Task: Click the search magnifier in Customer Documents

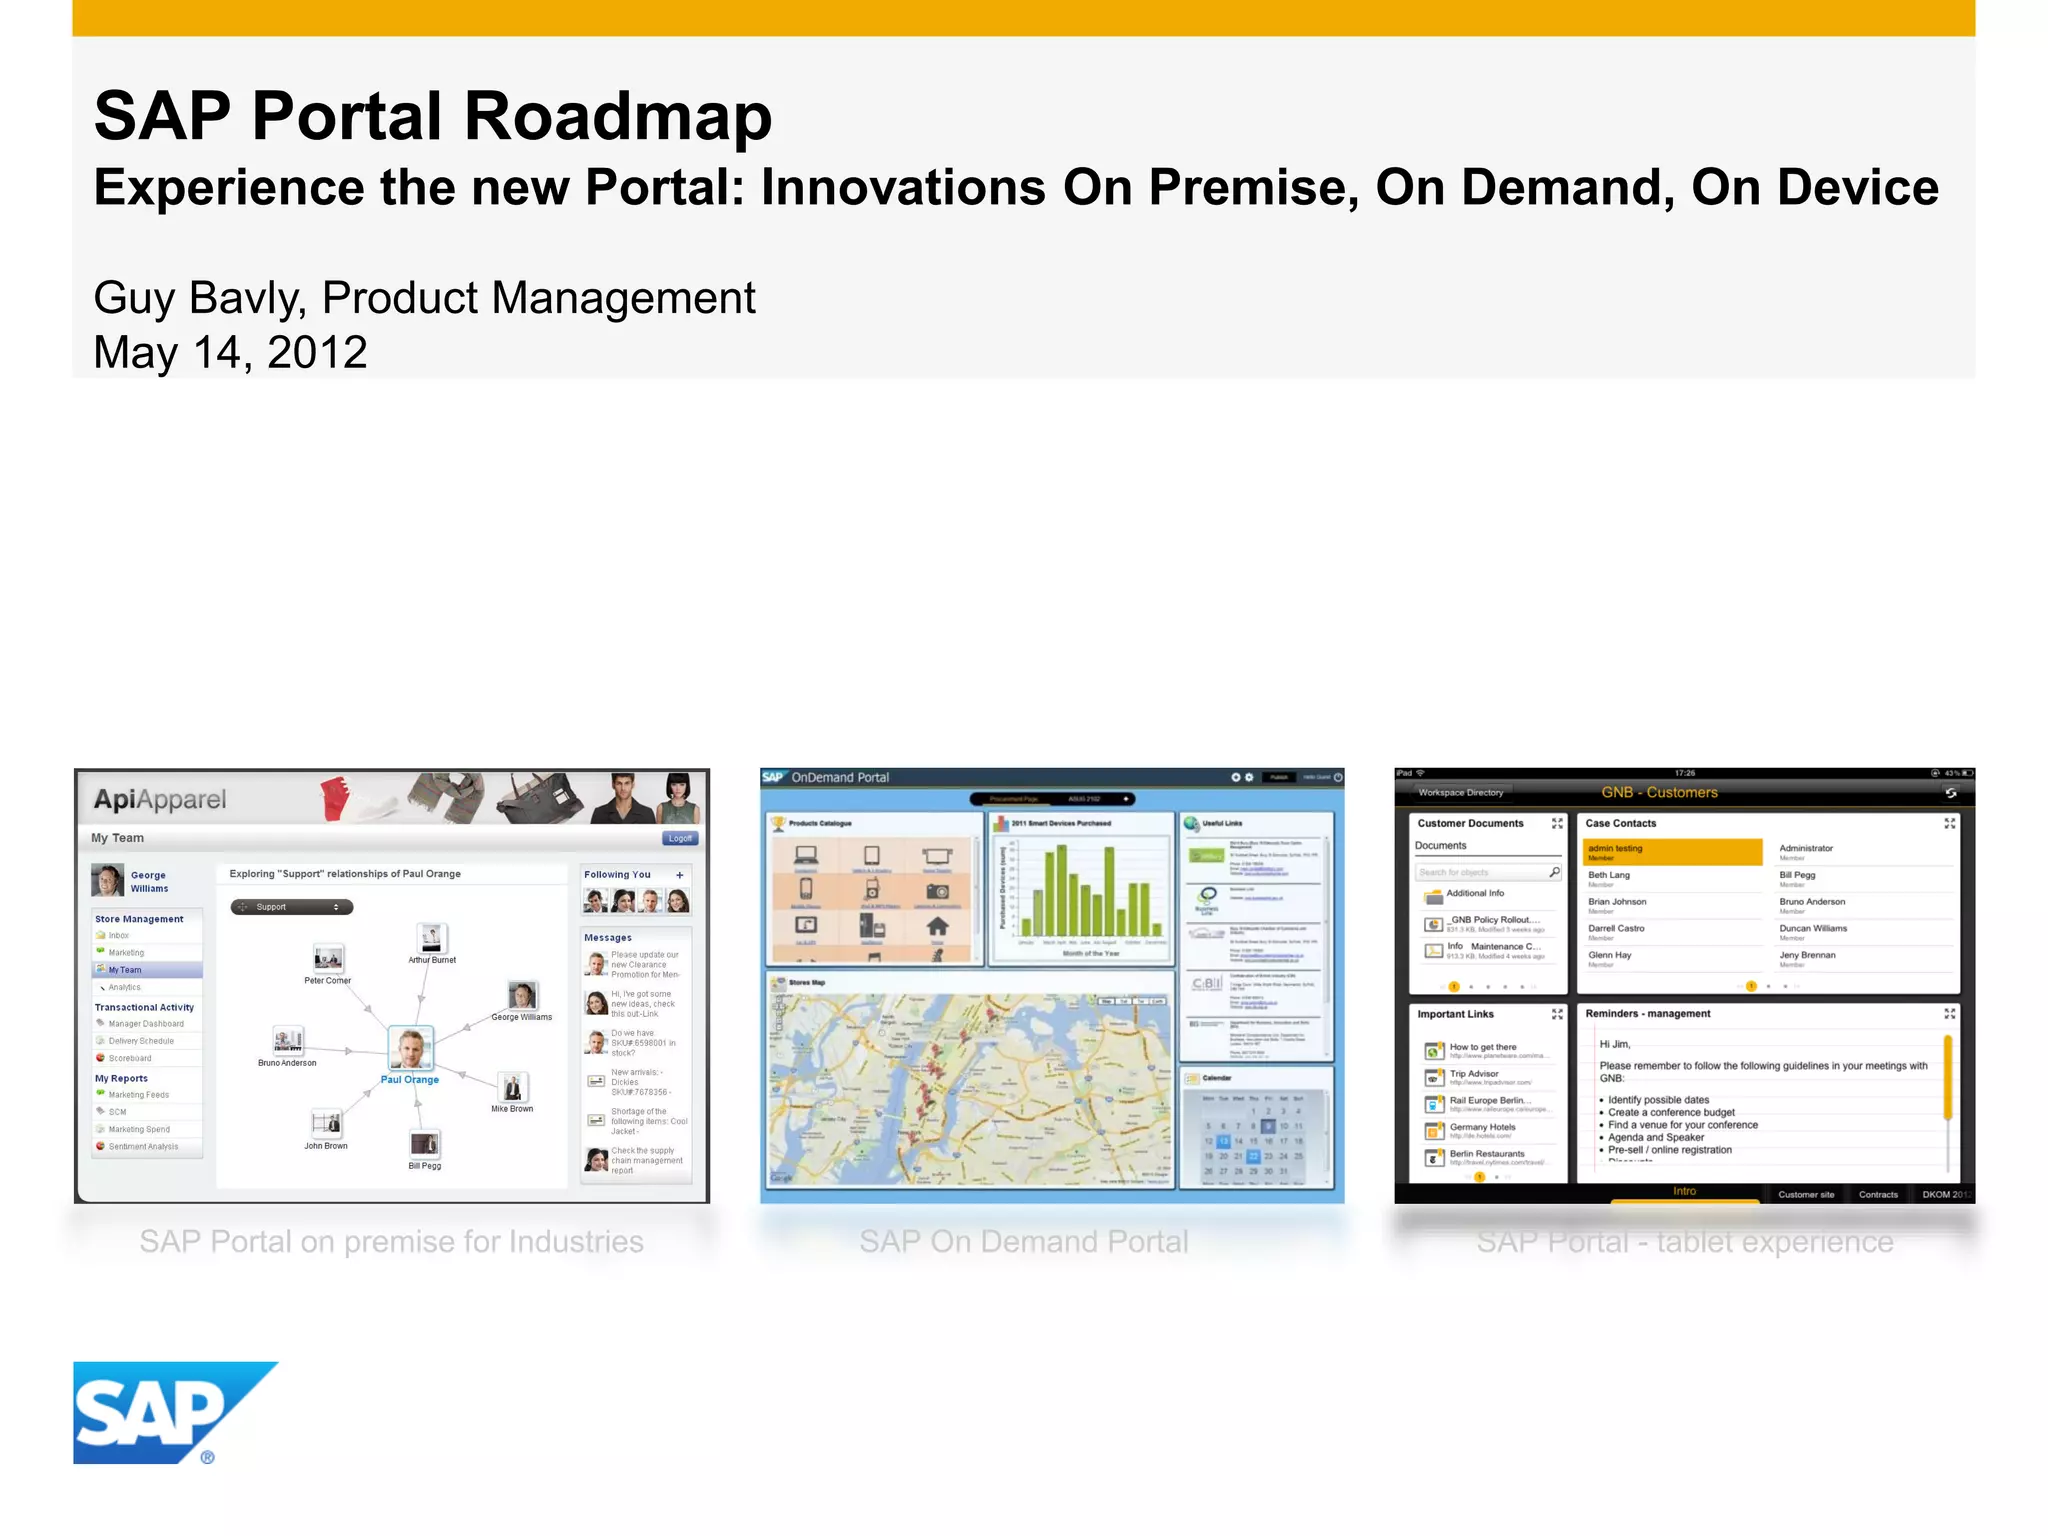Action: (1554, 872)
